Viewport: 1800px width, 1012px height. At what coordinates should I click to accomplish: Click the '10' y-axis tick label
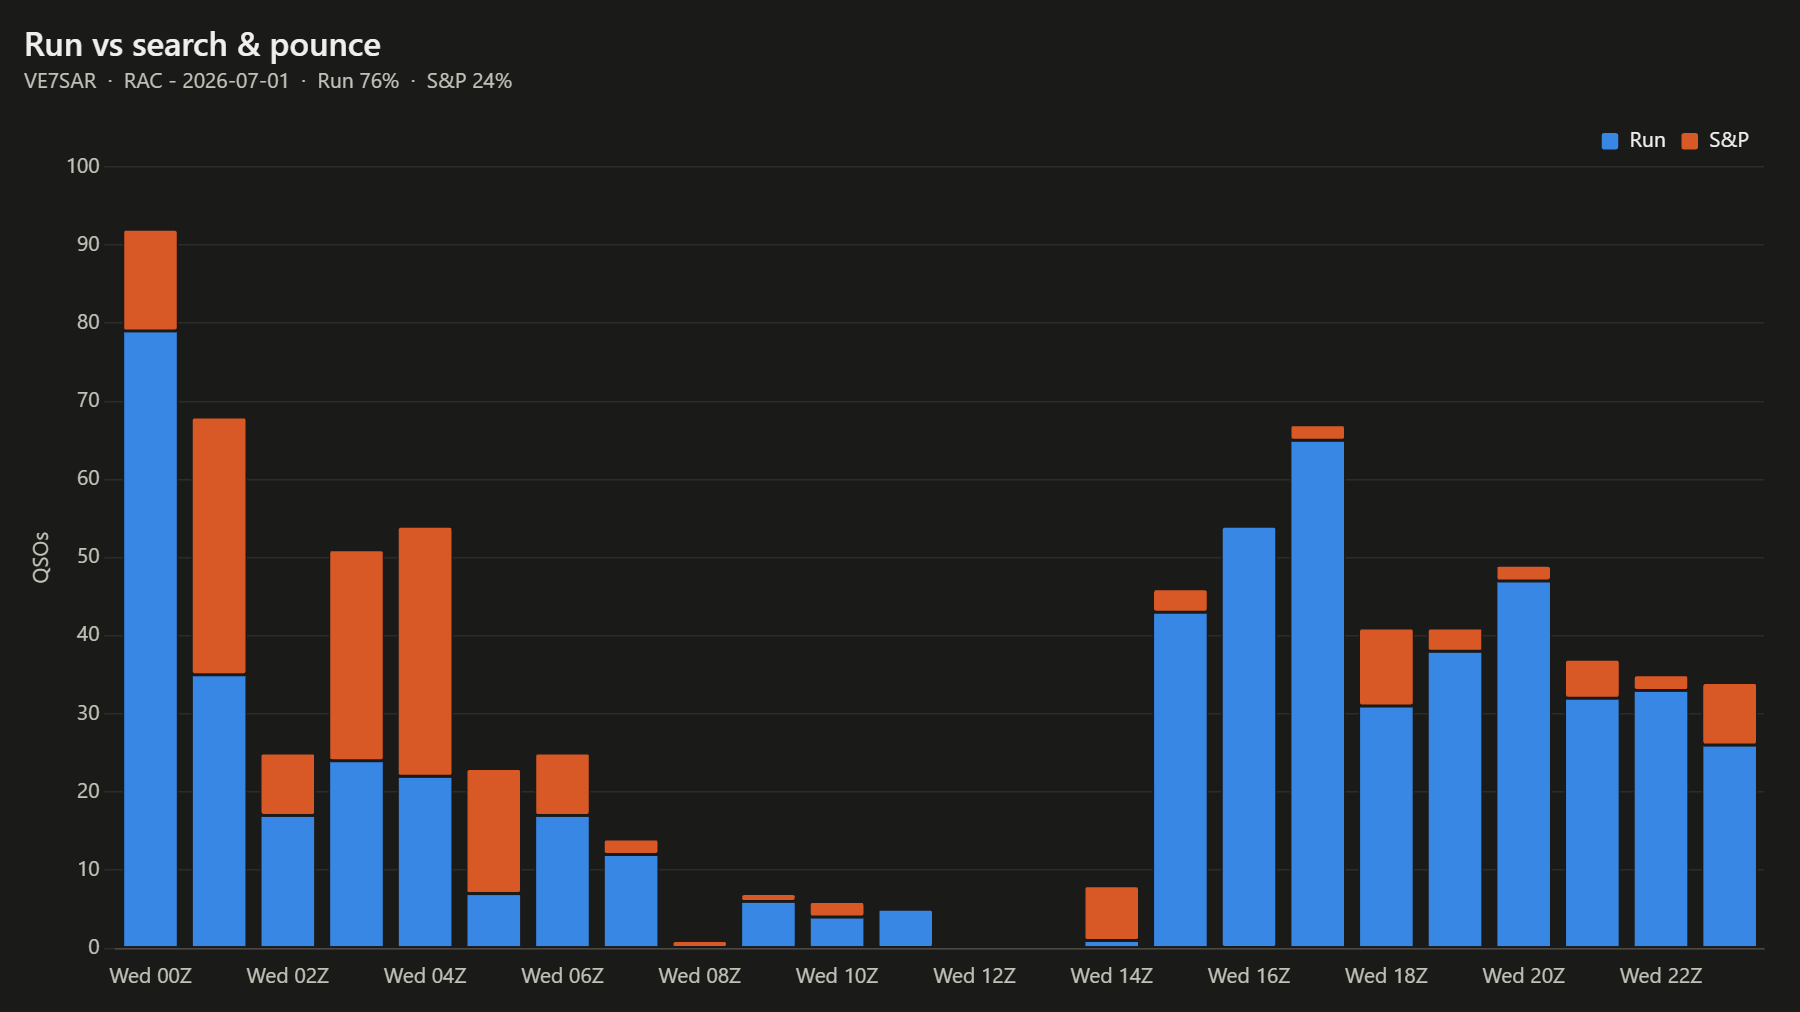pos(88,869)
